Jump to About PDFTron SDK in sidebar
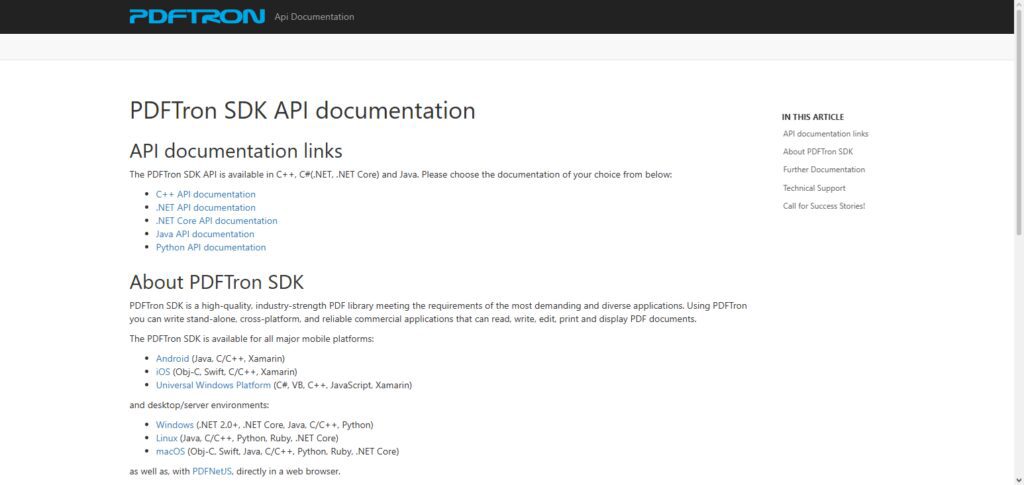This screenshot has height=485, width=1024. coord(818,151)
